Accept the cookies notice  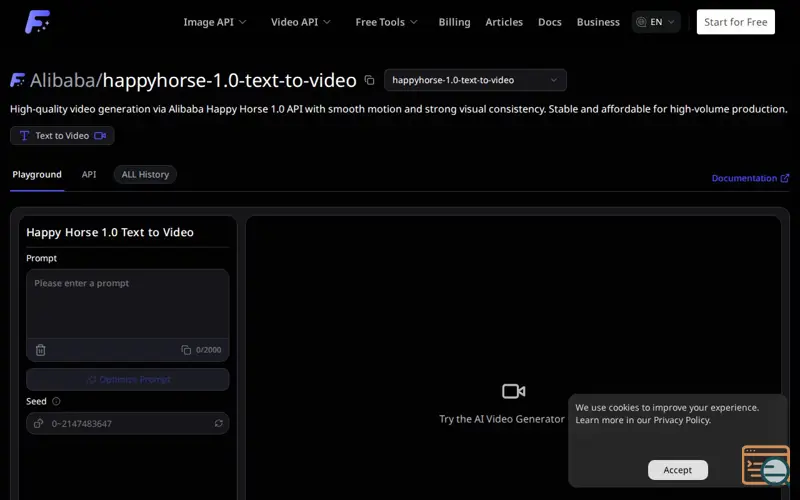678,470
